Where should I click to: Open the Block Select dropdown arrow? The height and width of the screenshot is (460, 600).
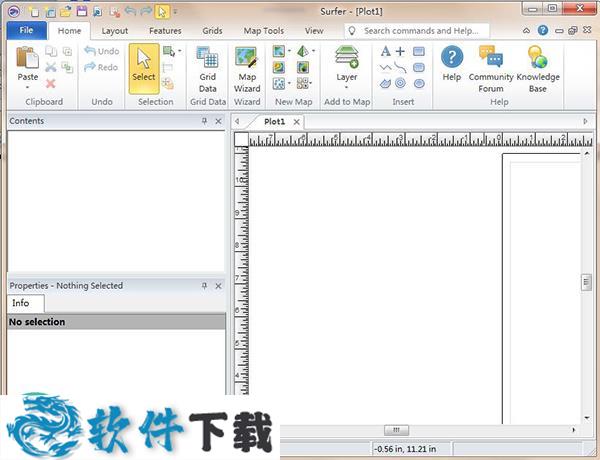(179, 51)
